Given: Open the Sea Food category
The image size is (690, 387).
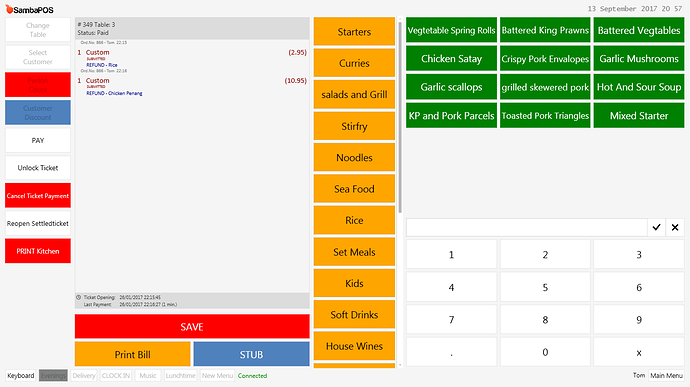Looking at the screenshot, I should point(354,189).
